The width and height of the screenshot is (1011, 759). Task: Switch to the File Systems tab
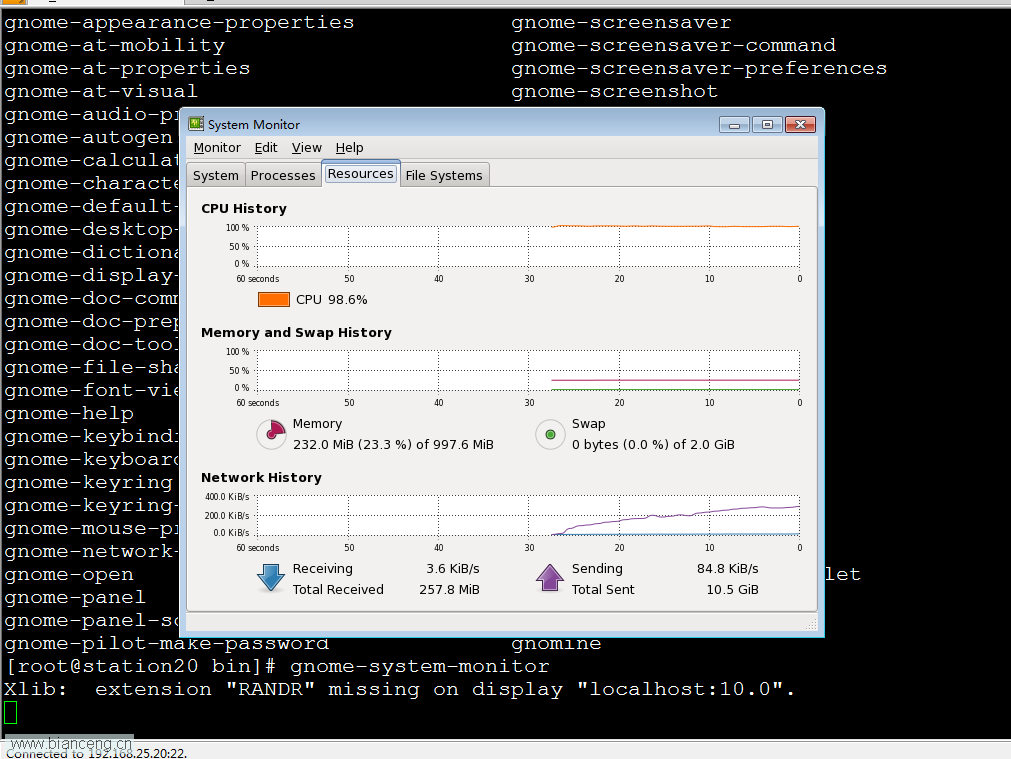[444, 175]
